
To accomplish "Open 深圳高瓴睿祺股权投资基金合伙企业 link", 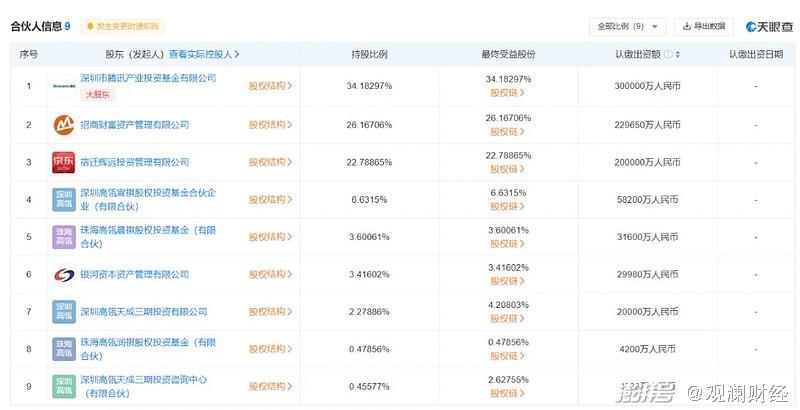I will pos(148,199).
